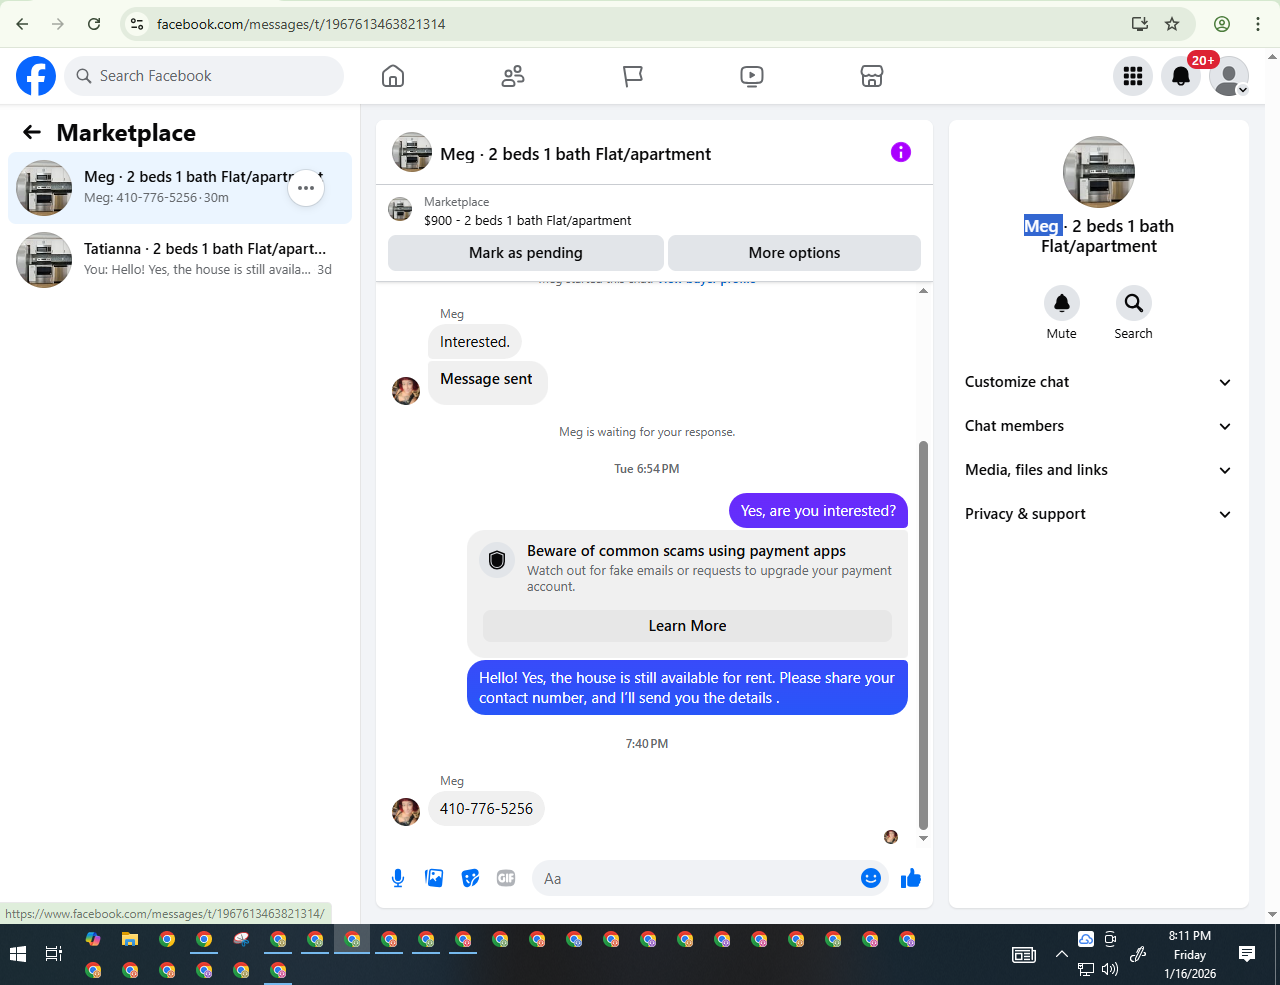The width and height of the screenshot is (1280, 985).
Task: Open the Windows Start button
Action: (x=17, y=955)
